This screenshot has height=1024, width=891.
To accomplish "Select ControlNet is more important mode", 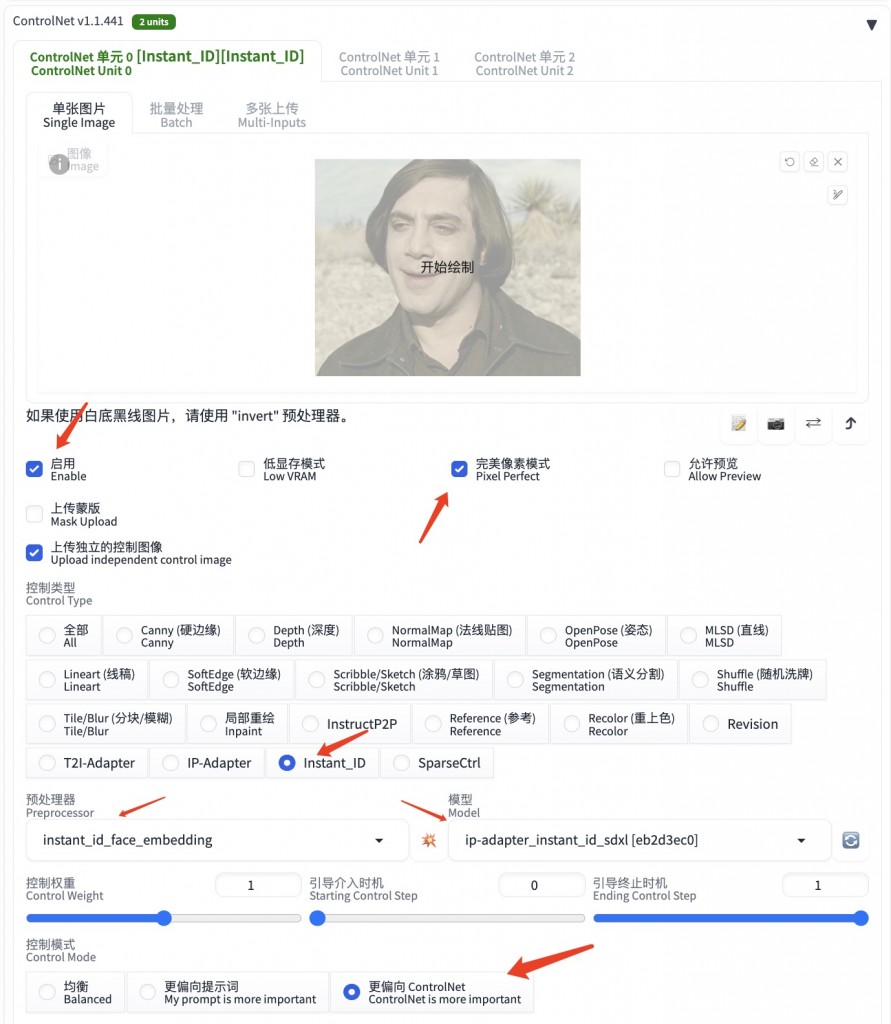I will 432,992.
